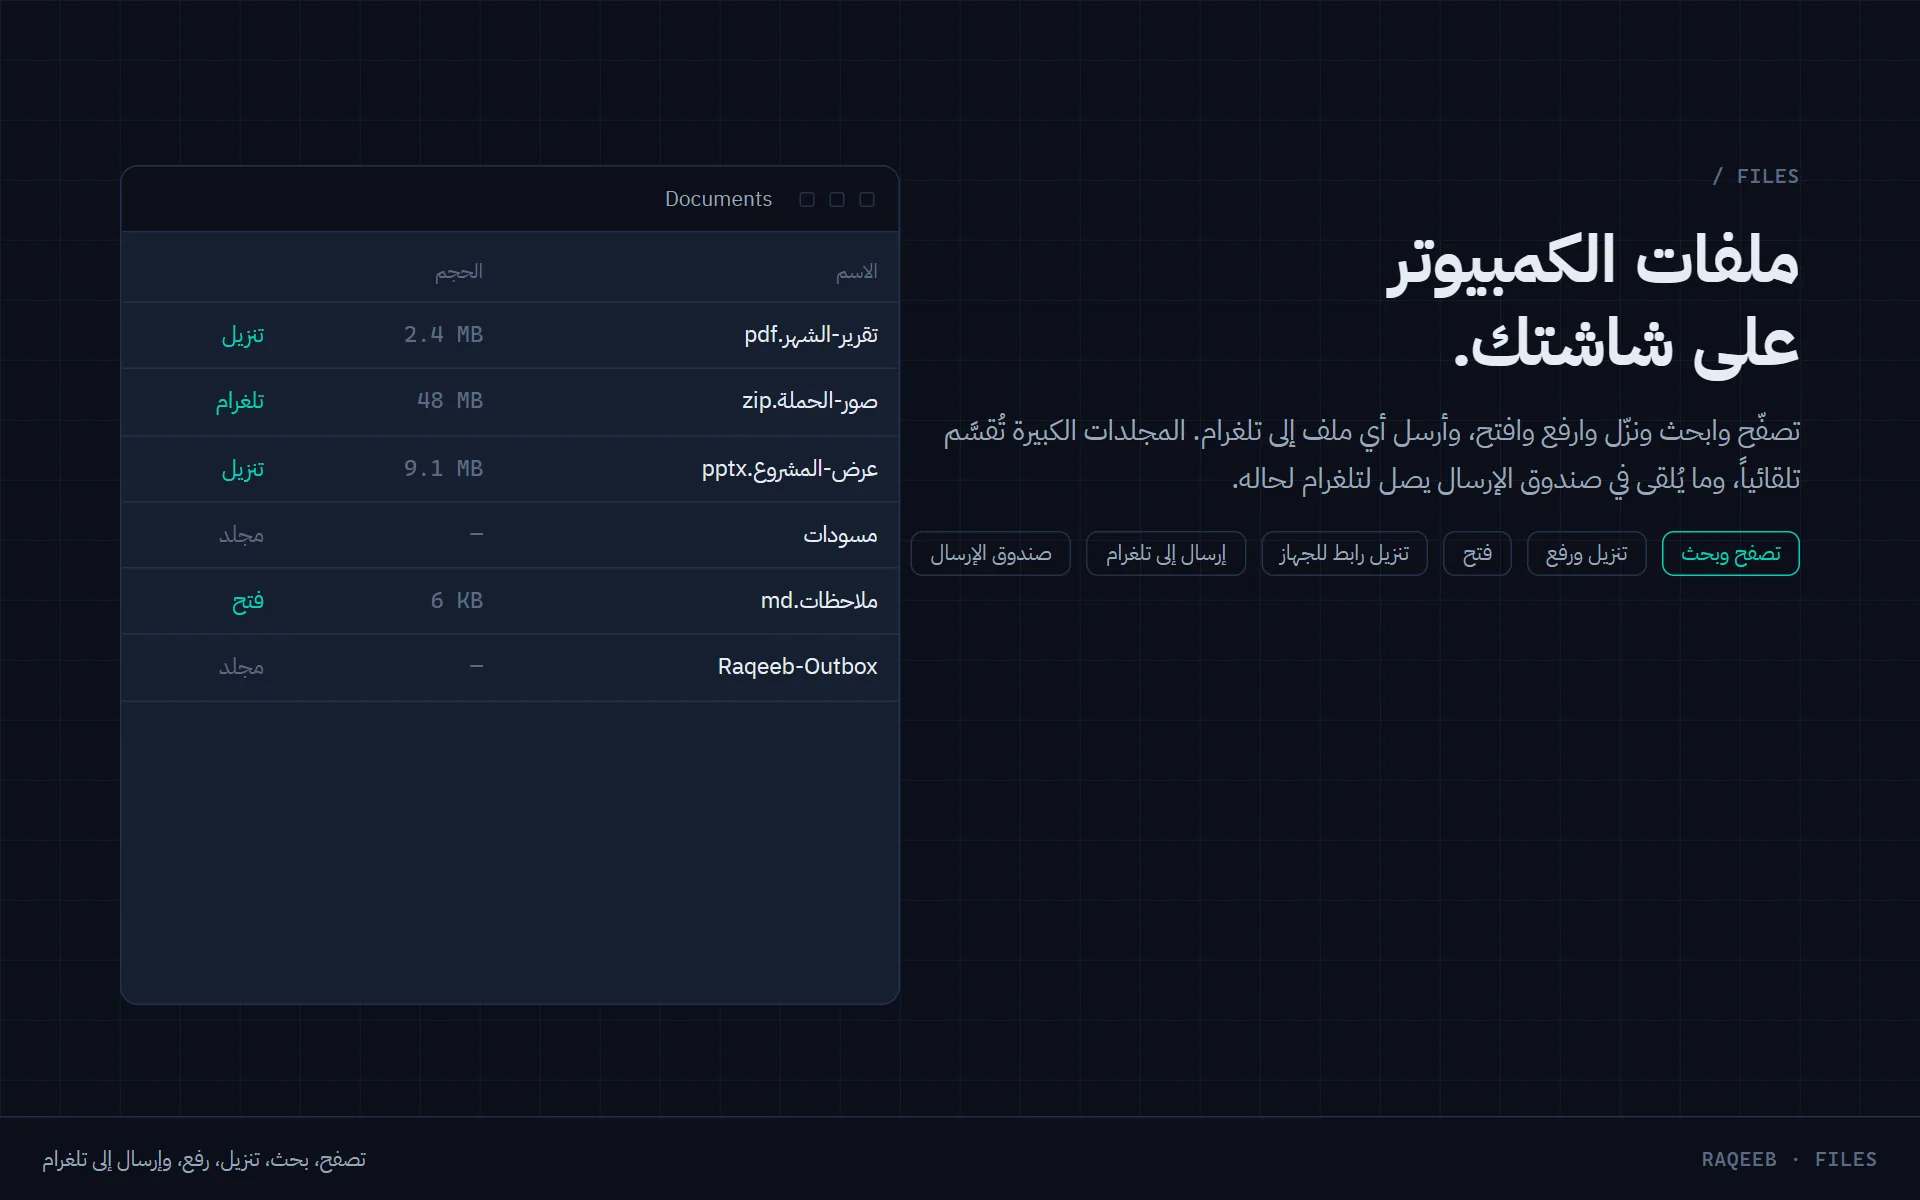Click the 9.1 MB size cell

pos(443,468)
